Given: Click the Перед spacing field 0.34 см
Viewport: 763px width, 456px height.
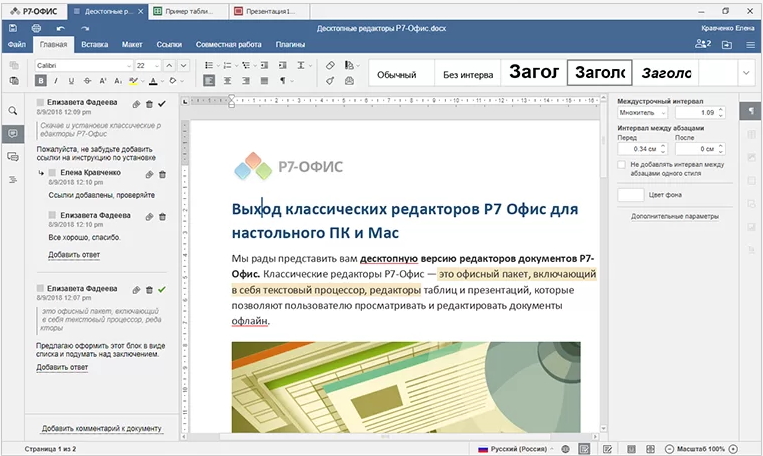Looking at the screenshot, I should 642,149.
